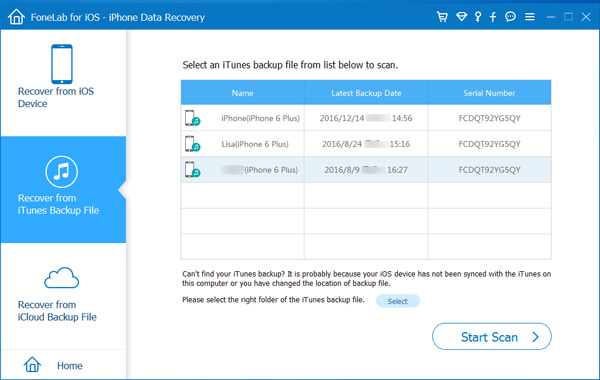
Task: Click the device icon in the iPhone(iPhone 6 Plus) row
Action: pyautogui.click(x=192, y=118)
